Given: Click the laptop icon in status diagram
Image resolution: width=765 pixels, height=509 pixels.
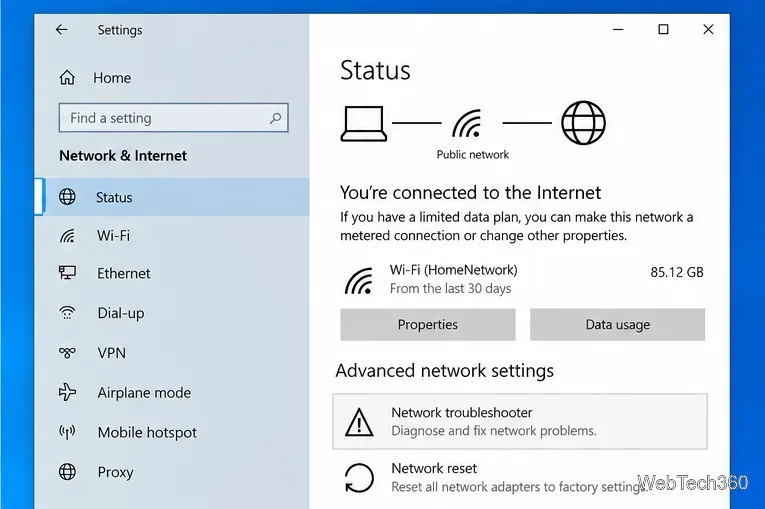Looking at the screenshot, I should [x=363, y=123].
